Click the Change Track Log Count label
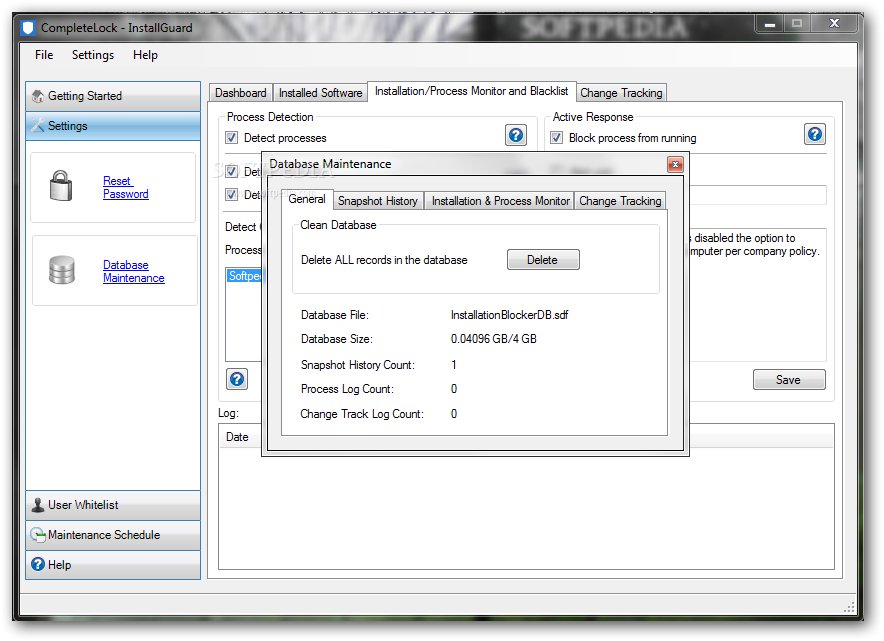 (x=362, y=414)
